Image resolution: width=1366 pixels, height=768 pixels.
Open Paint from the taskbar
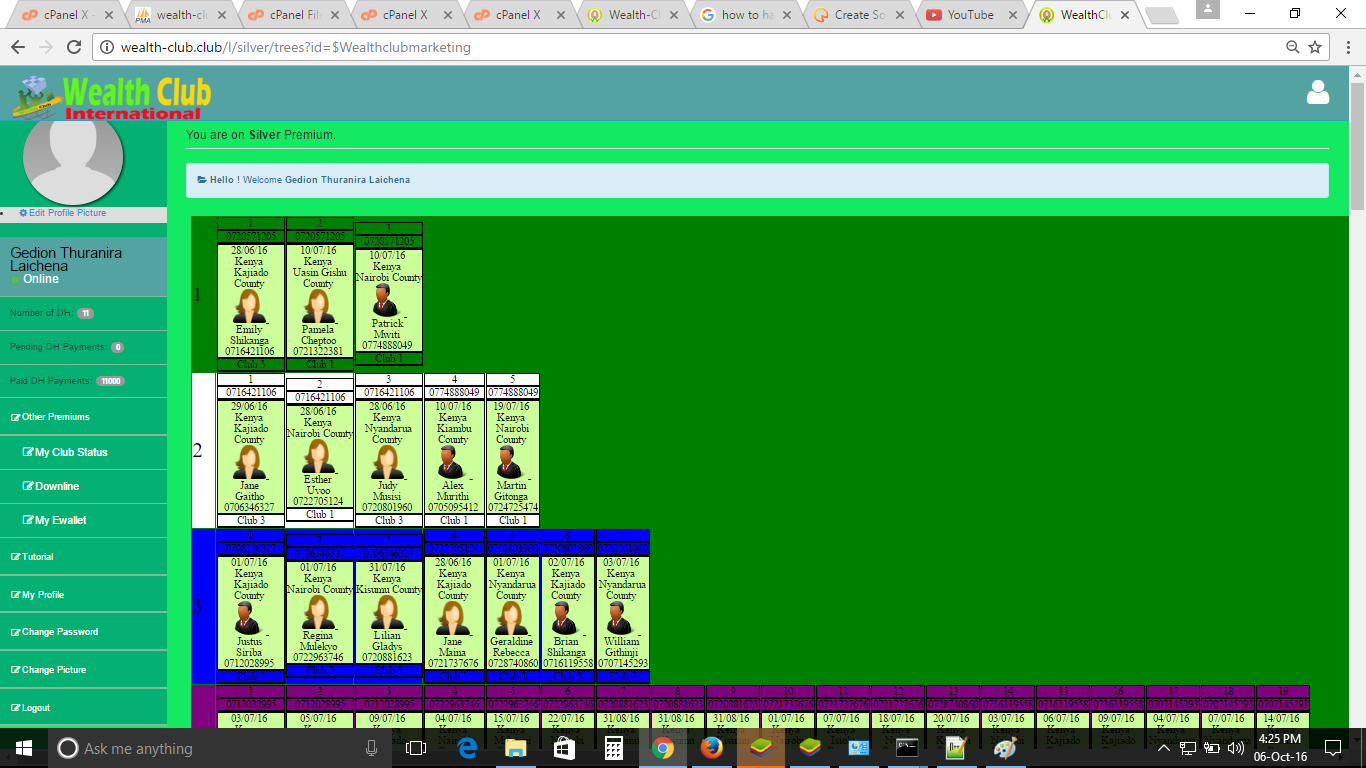(x=1004, y=747)
